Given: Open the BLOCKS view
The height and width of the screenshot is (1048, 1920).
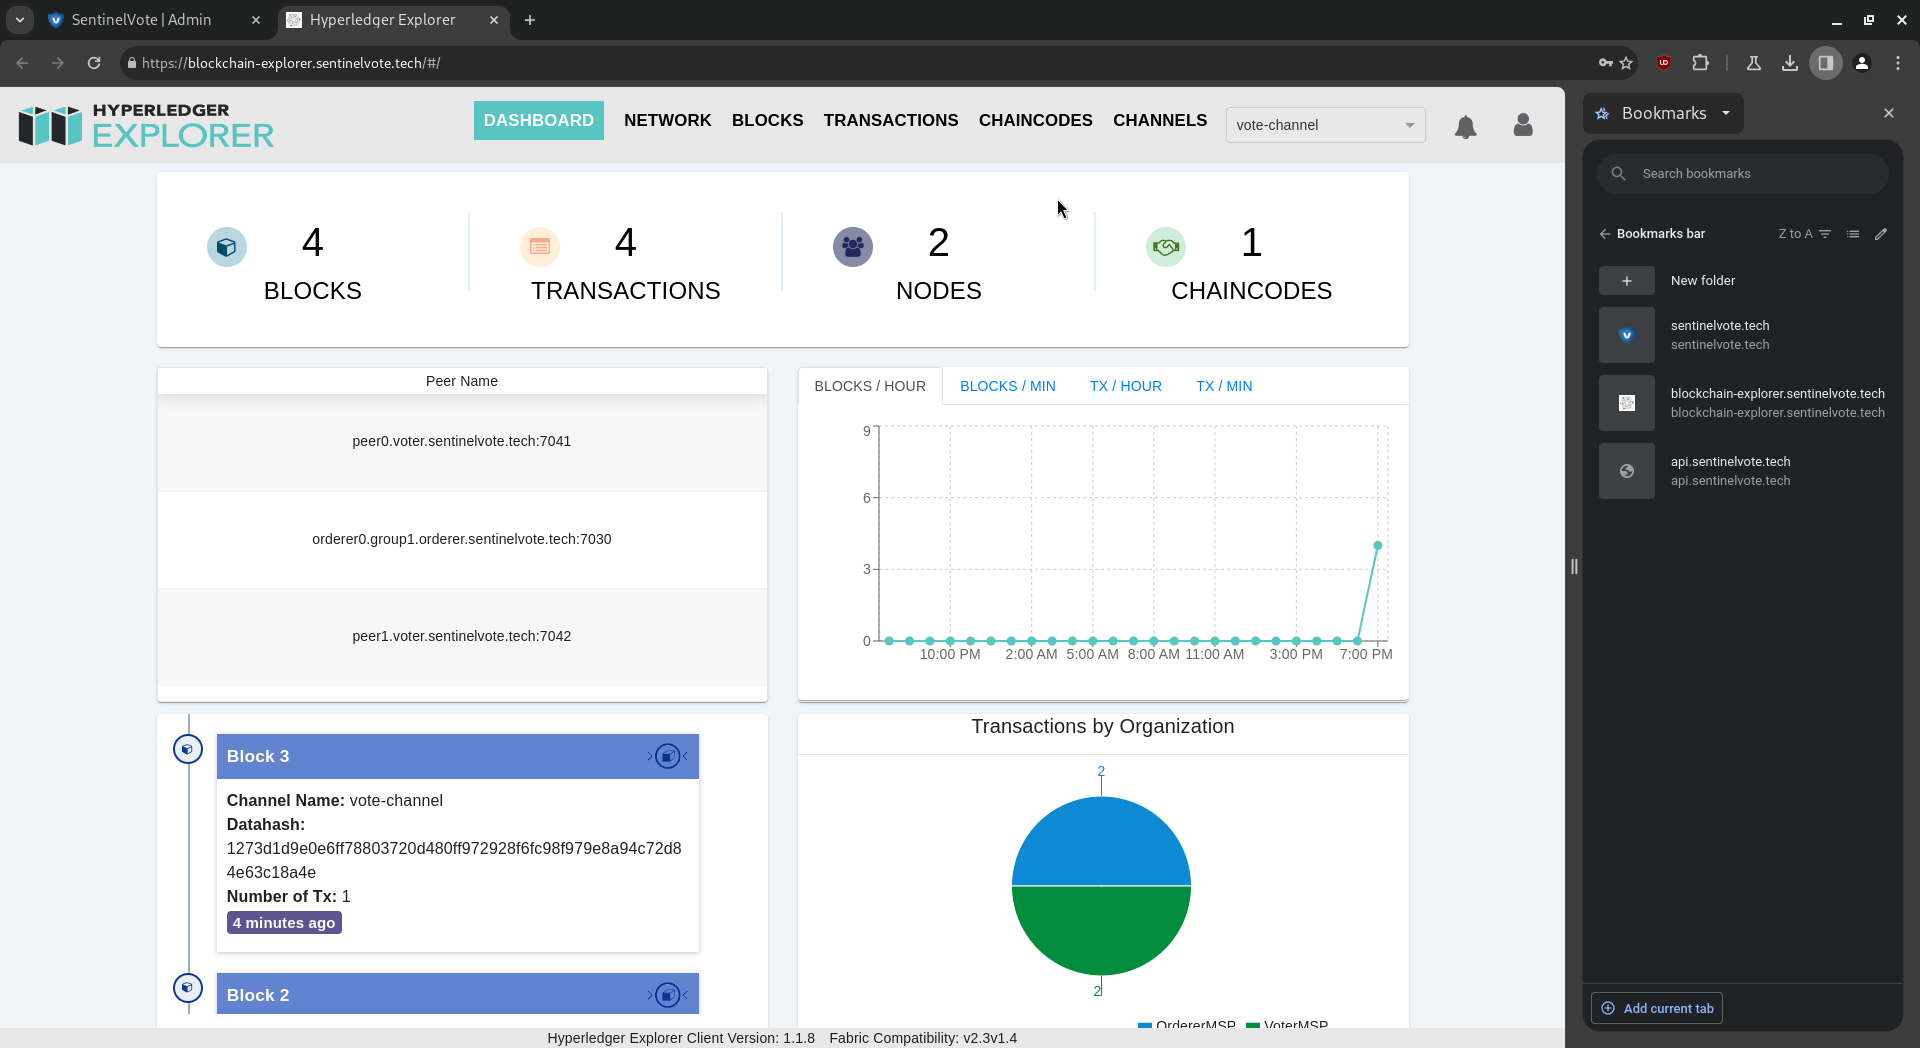Looking at the screenshot, I should pyautogui.click(x=768, y=120).
